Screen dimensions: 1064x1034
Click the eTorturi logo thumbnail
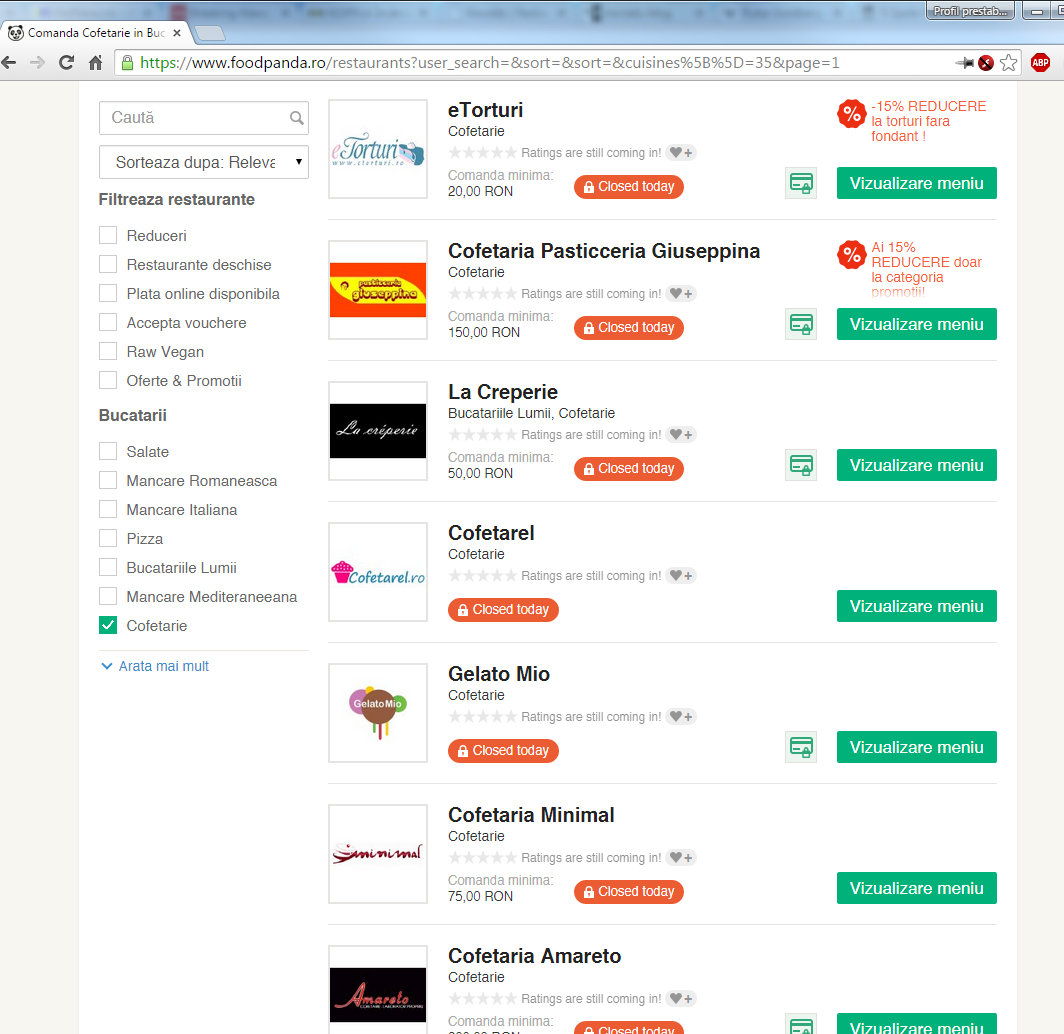[x=378, y=149]
